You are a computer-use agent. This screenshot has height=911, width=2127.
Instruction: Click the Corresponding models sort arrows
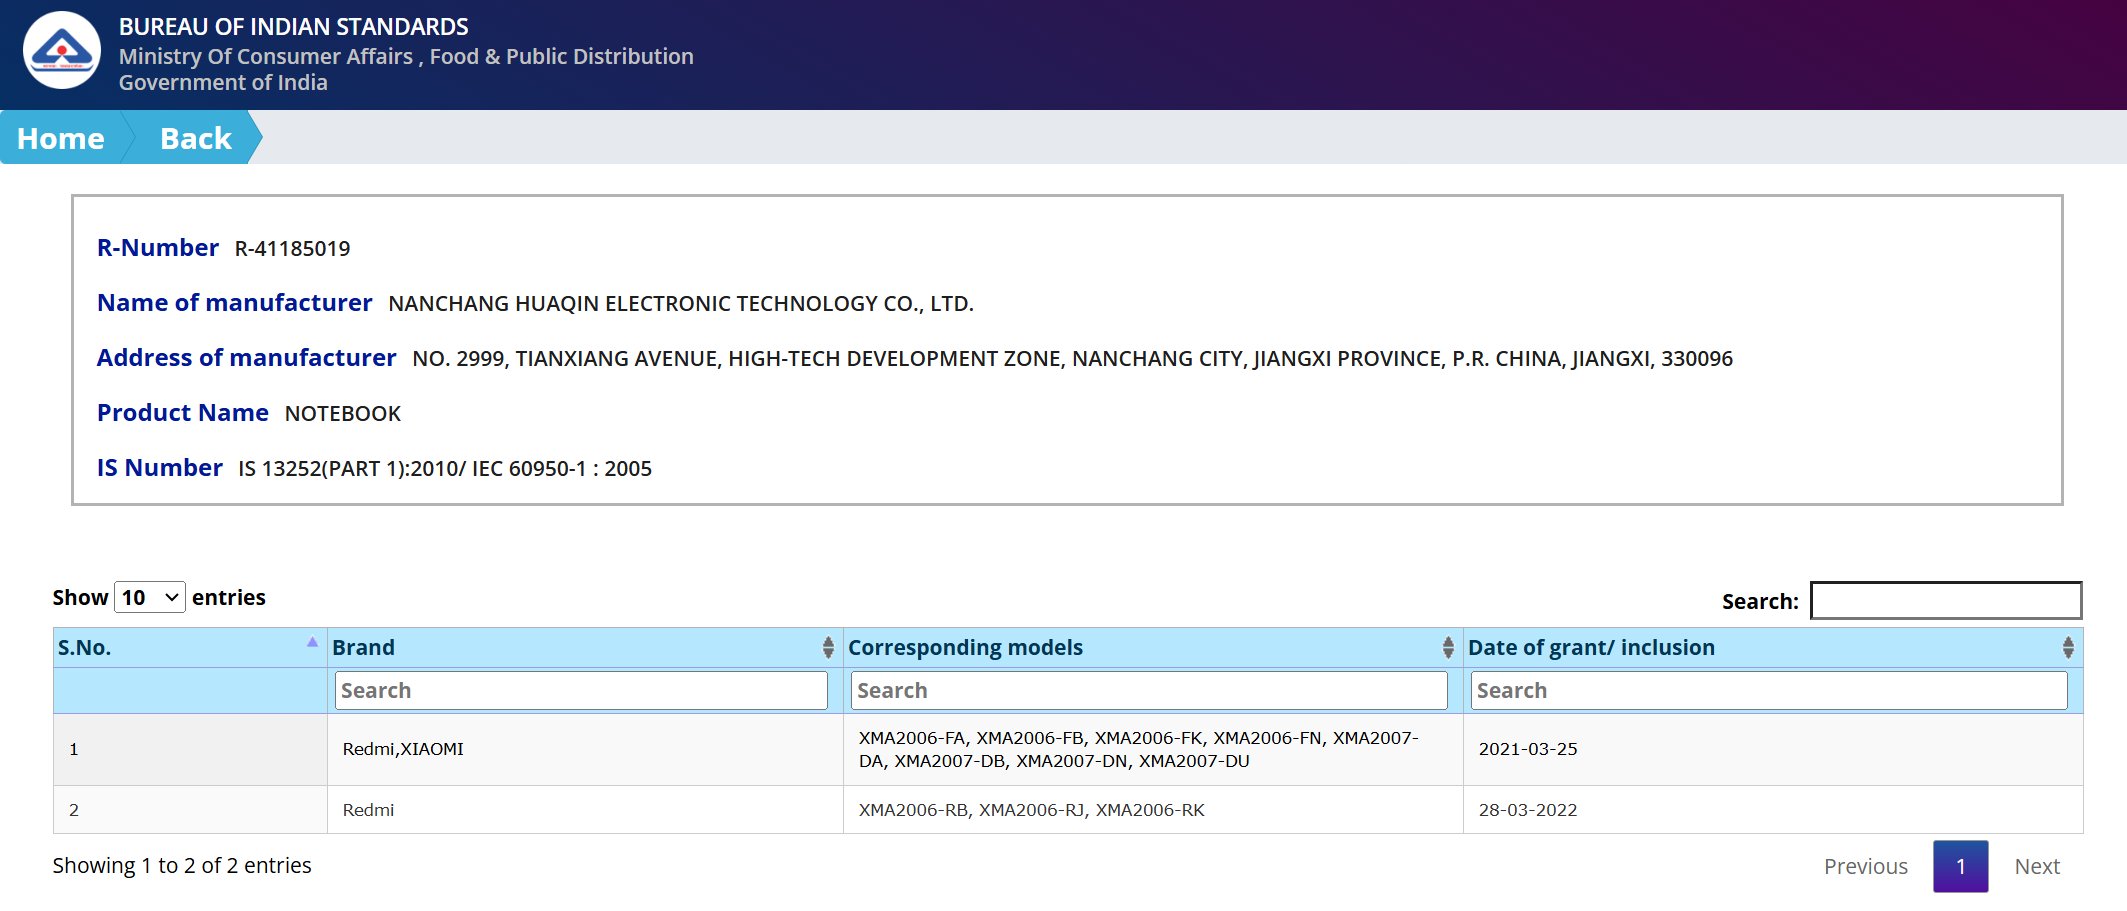(x=1447, y=648)
